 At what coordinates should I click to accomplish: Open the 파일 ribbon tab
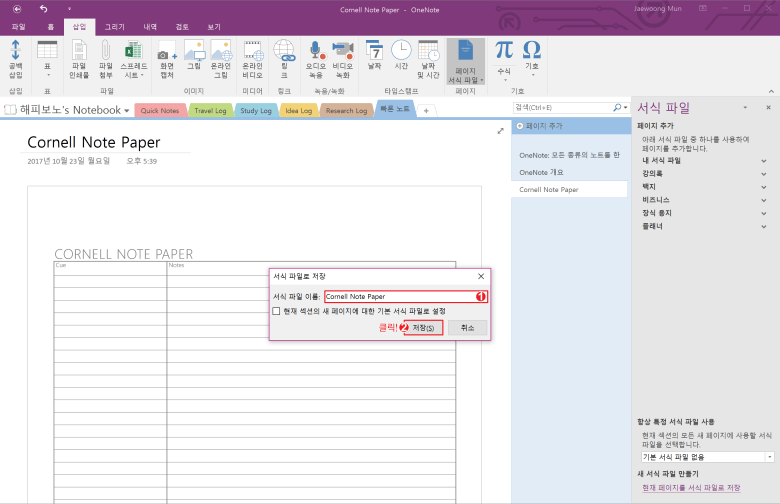pyautogui.click(x=18, y=27)
